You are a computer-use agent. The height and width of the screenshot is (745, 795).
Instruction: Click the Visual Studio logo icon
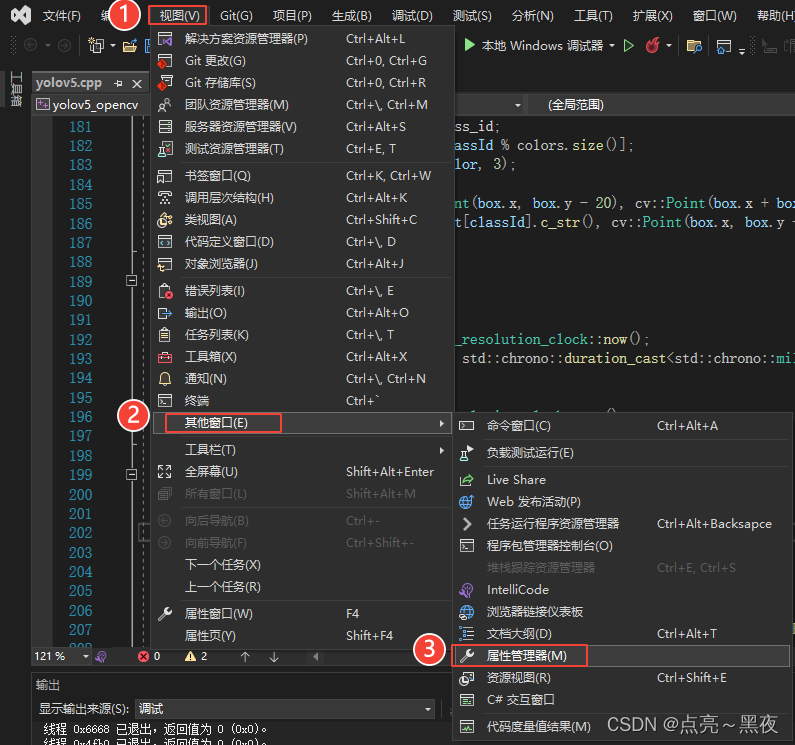(x=21, y=15)
